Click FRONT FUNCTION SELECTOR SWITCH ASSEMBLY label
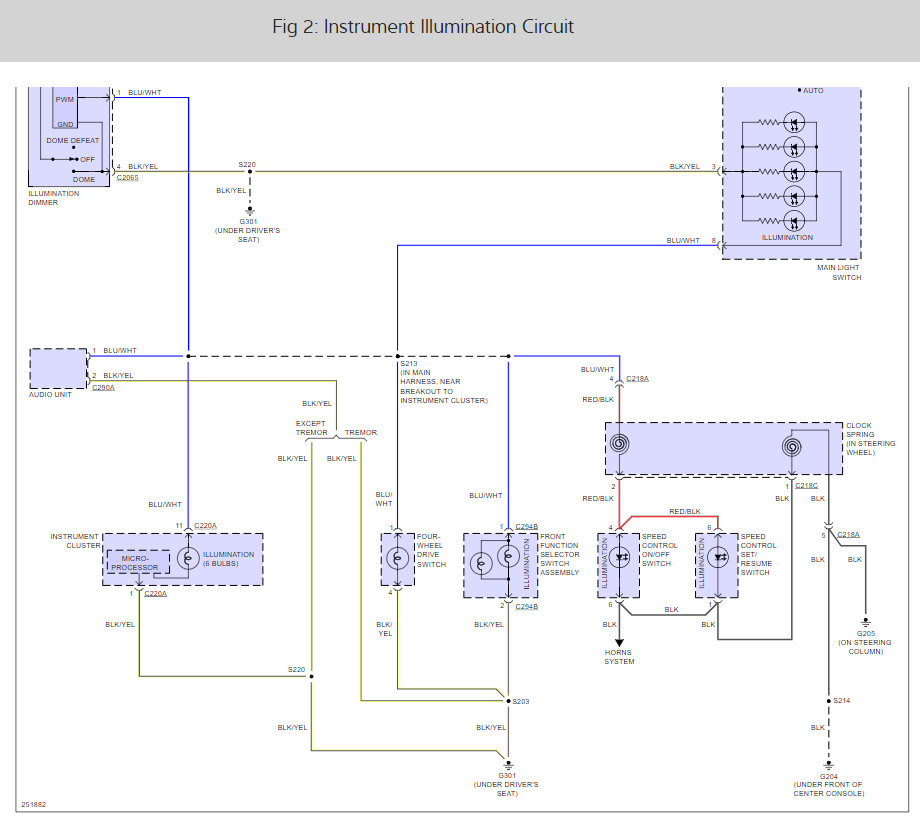This screenshot has width=920, height=821. 560,554
